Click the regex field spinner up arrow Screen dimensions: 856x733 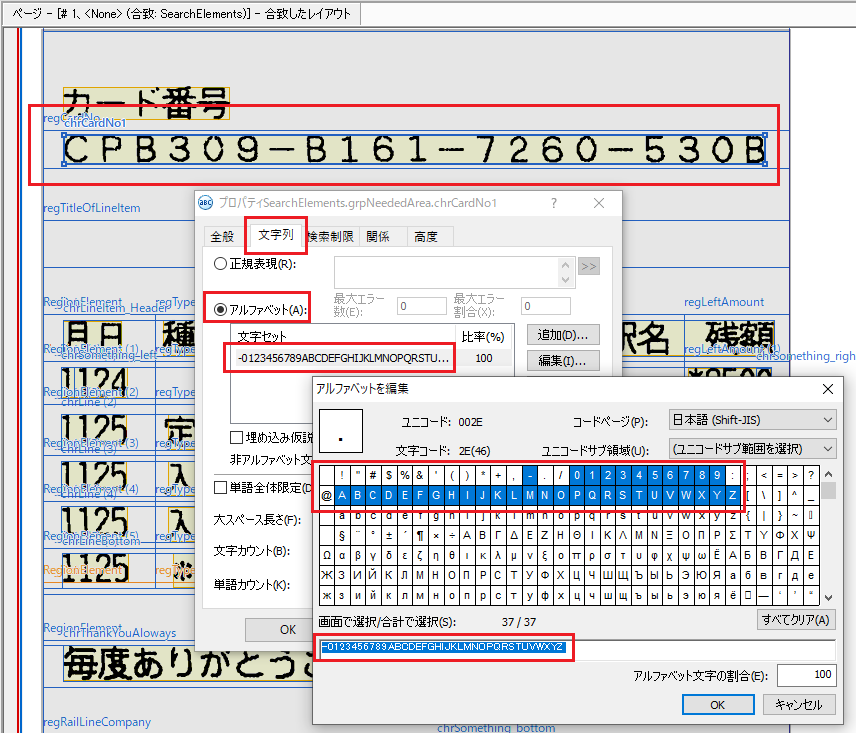pyautogui.click(x=566, y=265)
